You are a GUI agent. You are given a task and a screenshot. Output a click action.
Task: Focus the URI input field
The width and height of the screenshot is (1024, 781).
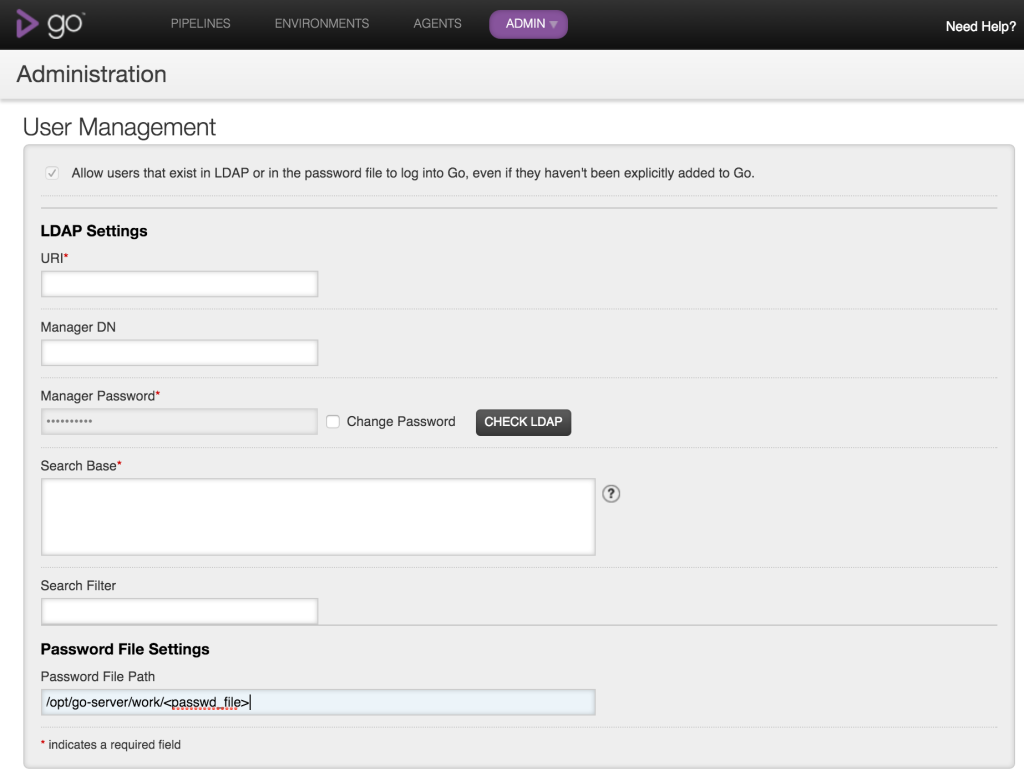[179, 284]
